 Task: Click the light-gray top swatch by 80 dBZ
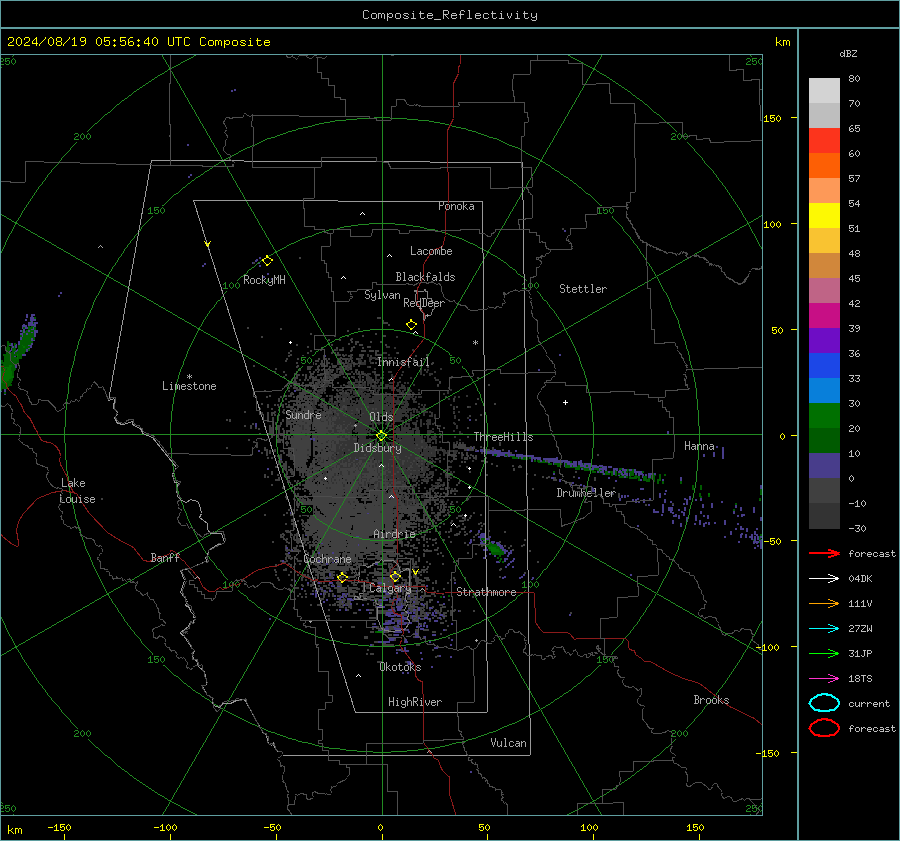(824, 90)
